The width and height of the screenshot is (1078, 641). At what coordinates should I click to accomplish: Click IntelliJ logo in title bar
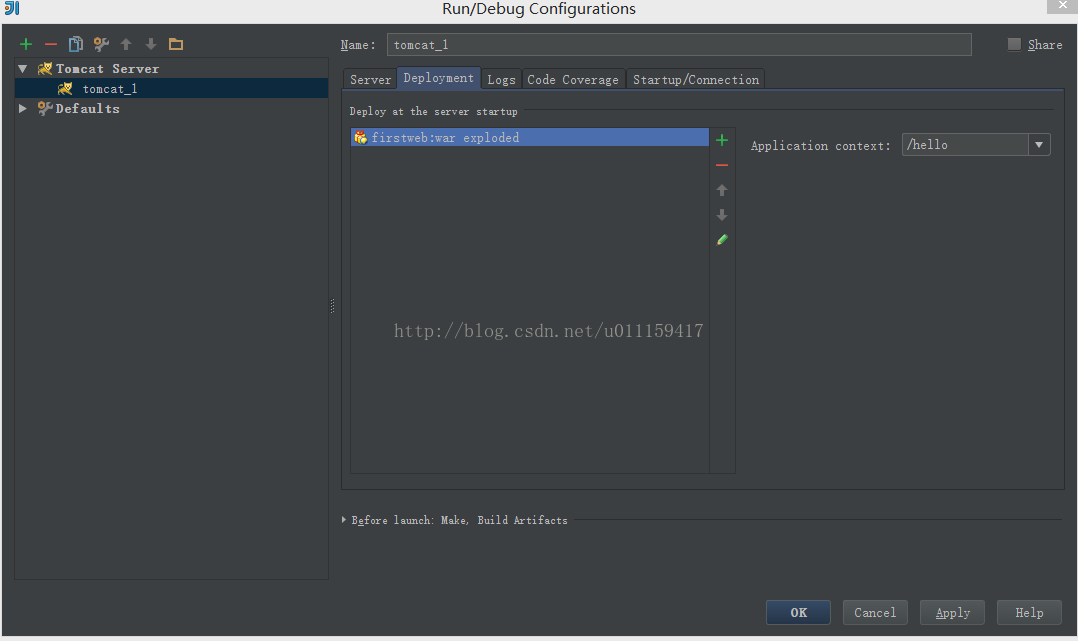[x=12, y=8]
